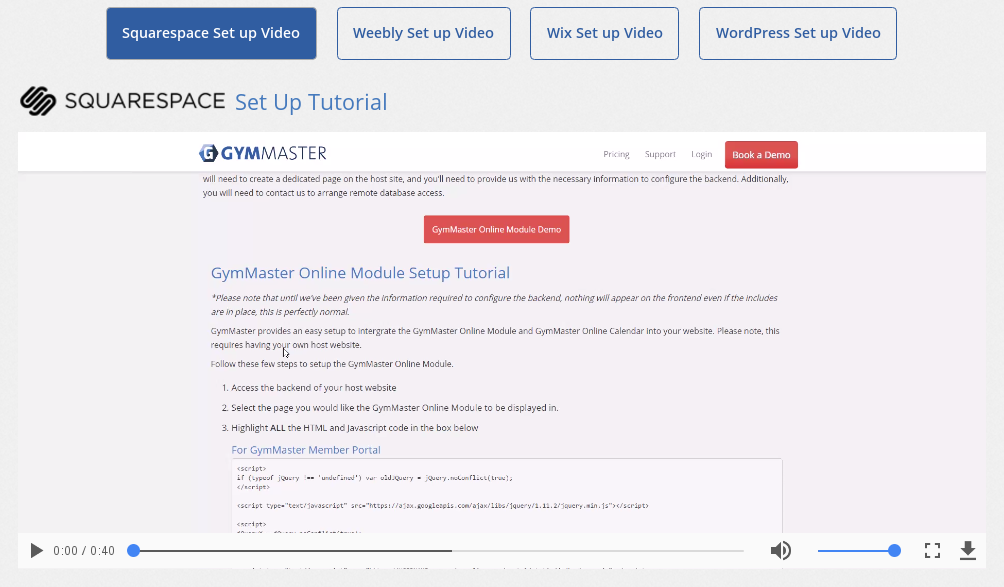Click step 'Highlight ALL the HTML and Javascript code'
Image resolution: width=1004 pixels, height=587 pixels.
[355, 428]
